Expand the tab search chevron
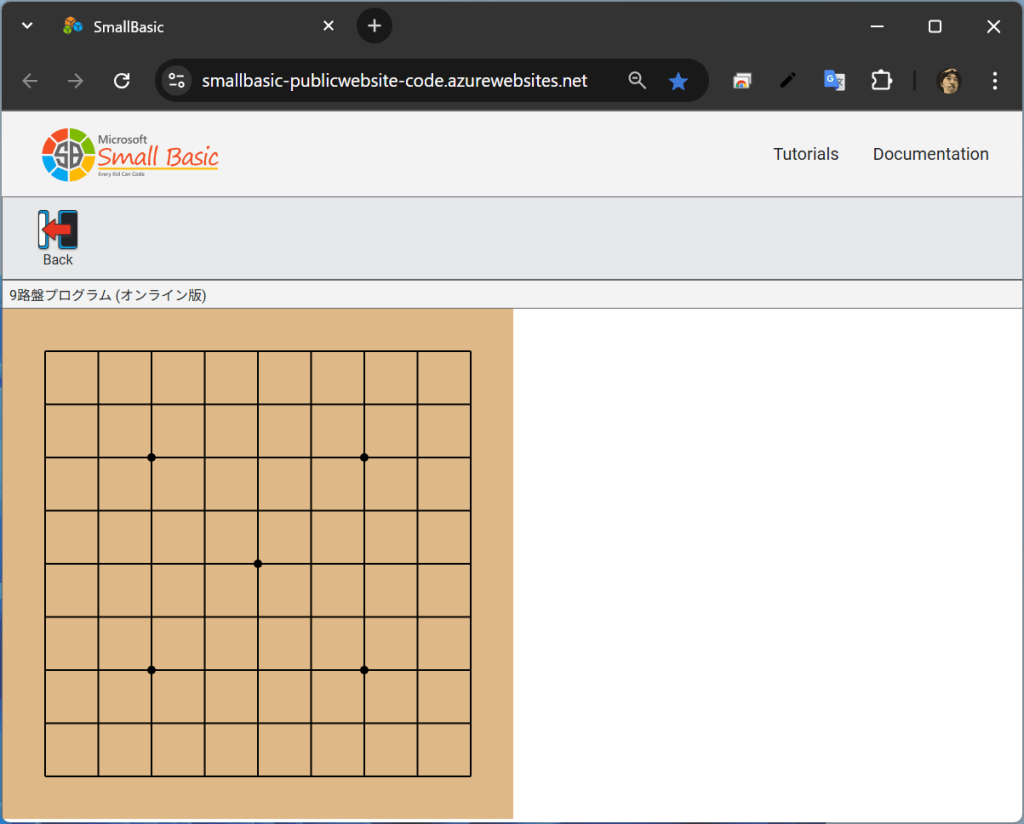 pos(27,26)
